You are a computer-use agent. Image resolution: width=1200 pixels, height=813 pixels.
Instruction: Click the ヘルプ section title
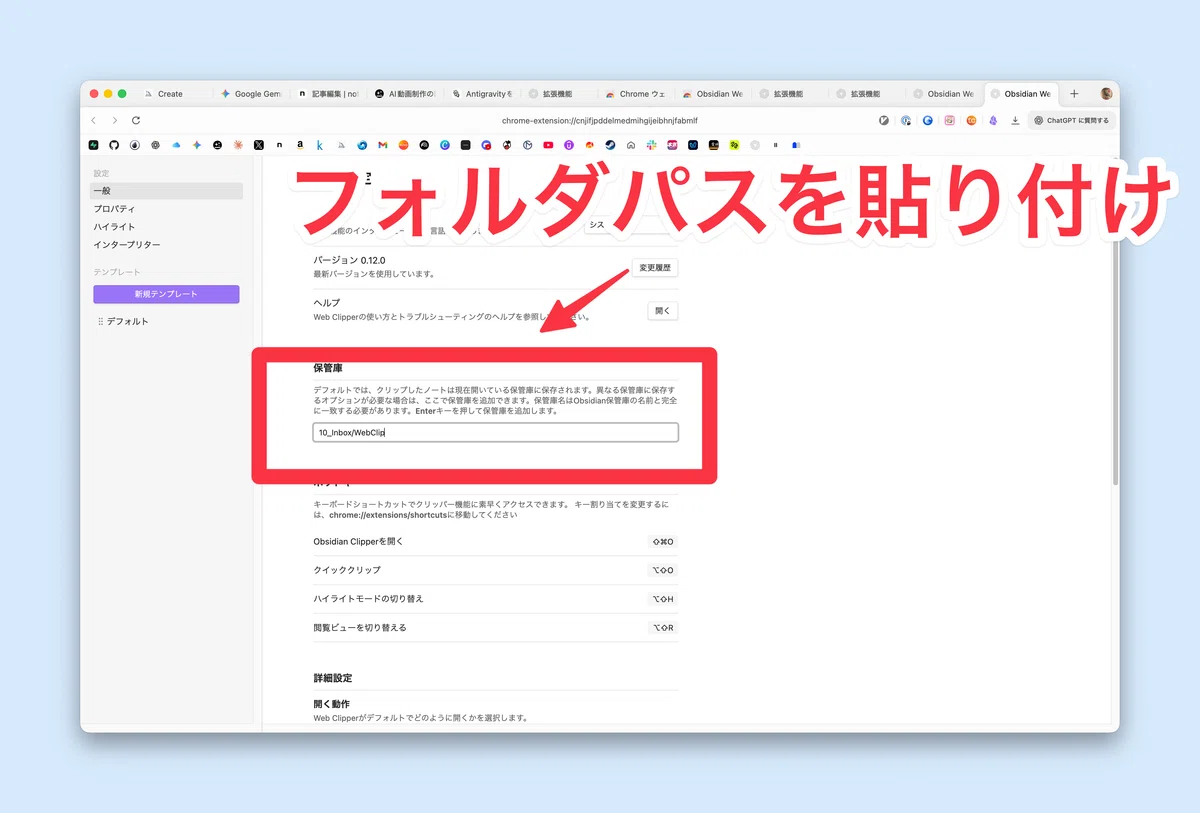pyautogui.click(x=327, y=303)
